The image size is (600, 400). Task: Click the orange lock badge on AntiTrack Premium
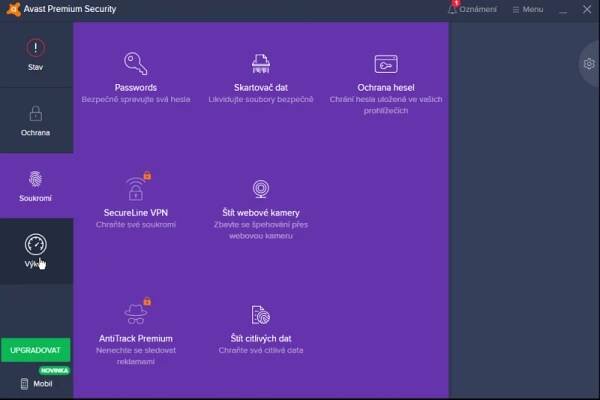pyautogui.click(x=147, y=301)
